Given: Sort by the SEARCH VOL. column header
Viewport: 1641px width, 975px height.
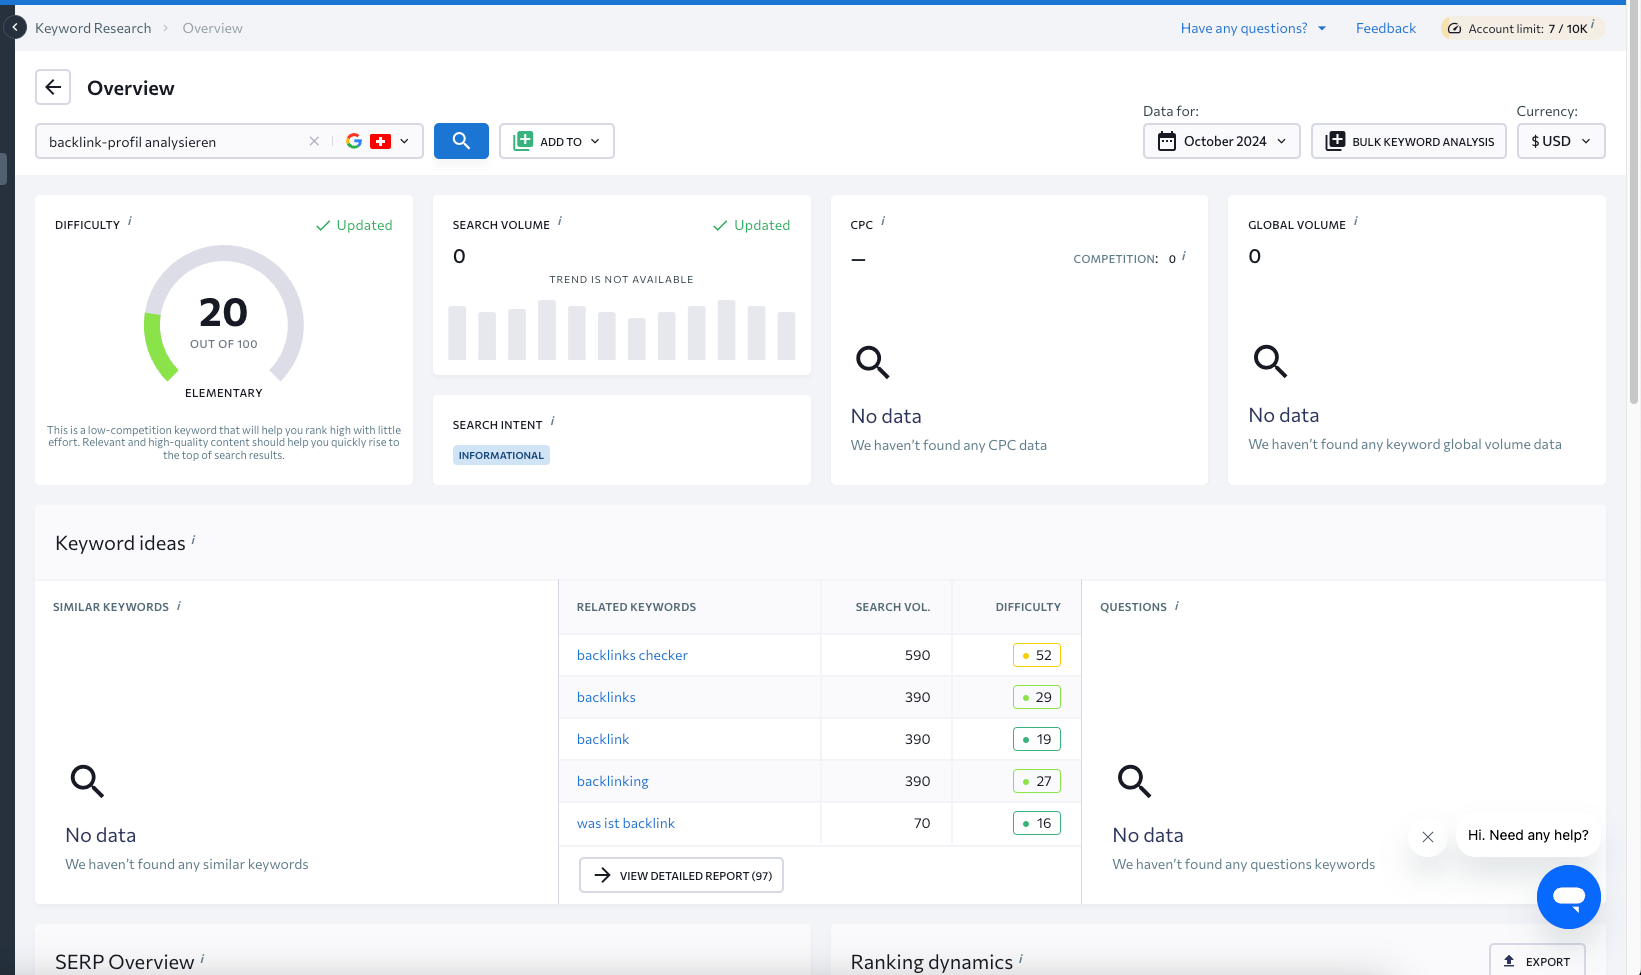Looking at the screenshot, I should point(892,607).
